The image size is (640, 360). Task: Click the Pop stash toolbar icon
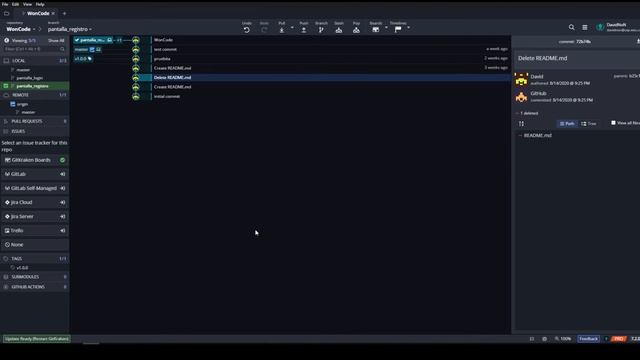pos(356,30)
